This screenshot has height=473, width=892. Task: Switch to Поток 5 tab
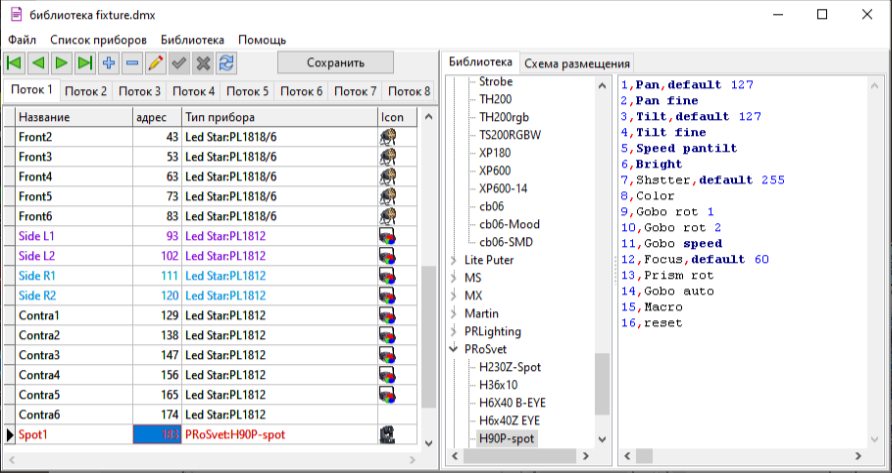tap(247, 92)
